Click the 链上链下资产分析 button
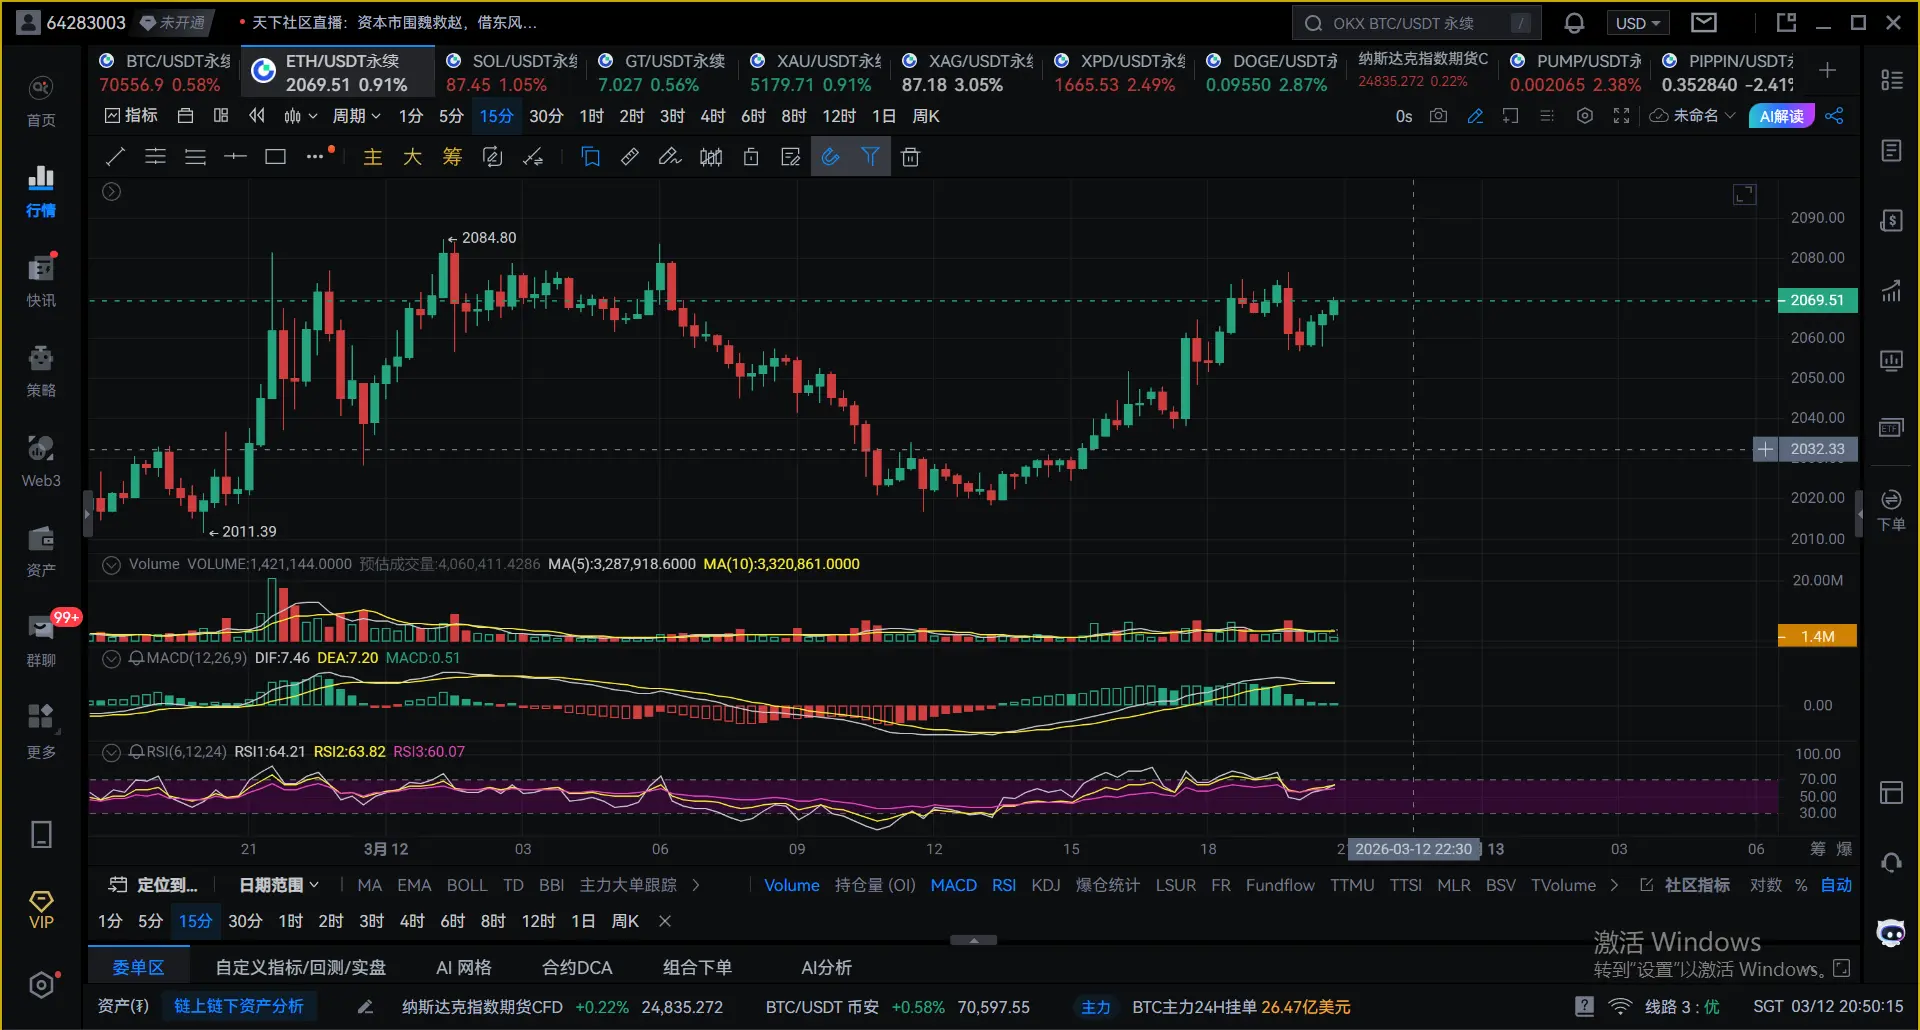 coord(239,1006)
